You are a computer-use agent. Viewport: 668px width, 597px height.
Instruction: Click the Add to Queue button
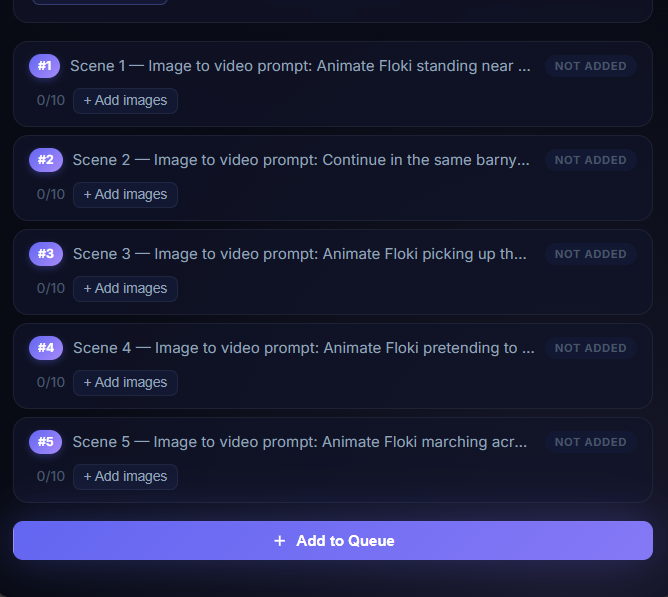[x=333, y=541]
